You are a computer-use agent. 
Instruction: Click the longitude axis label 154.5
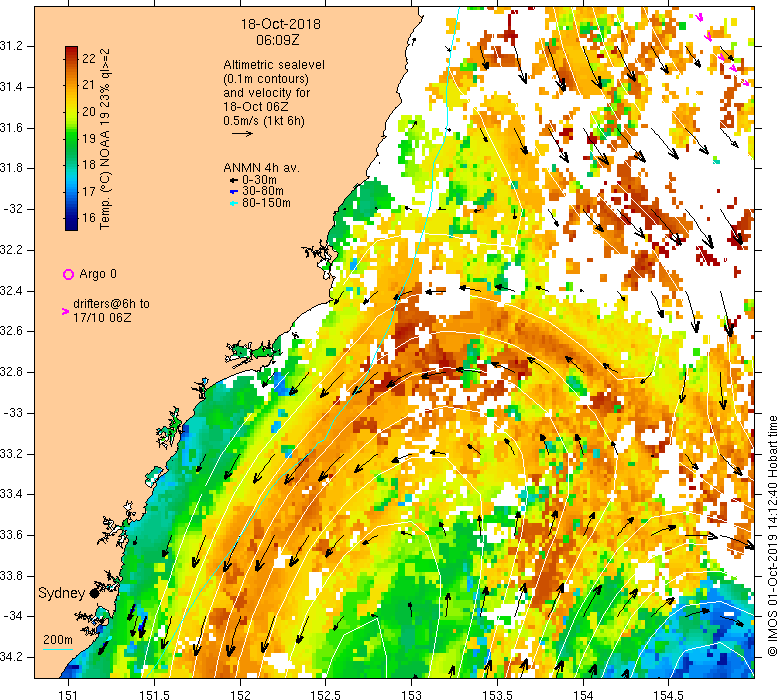669,694
